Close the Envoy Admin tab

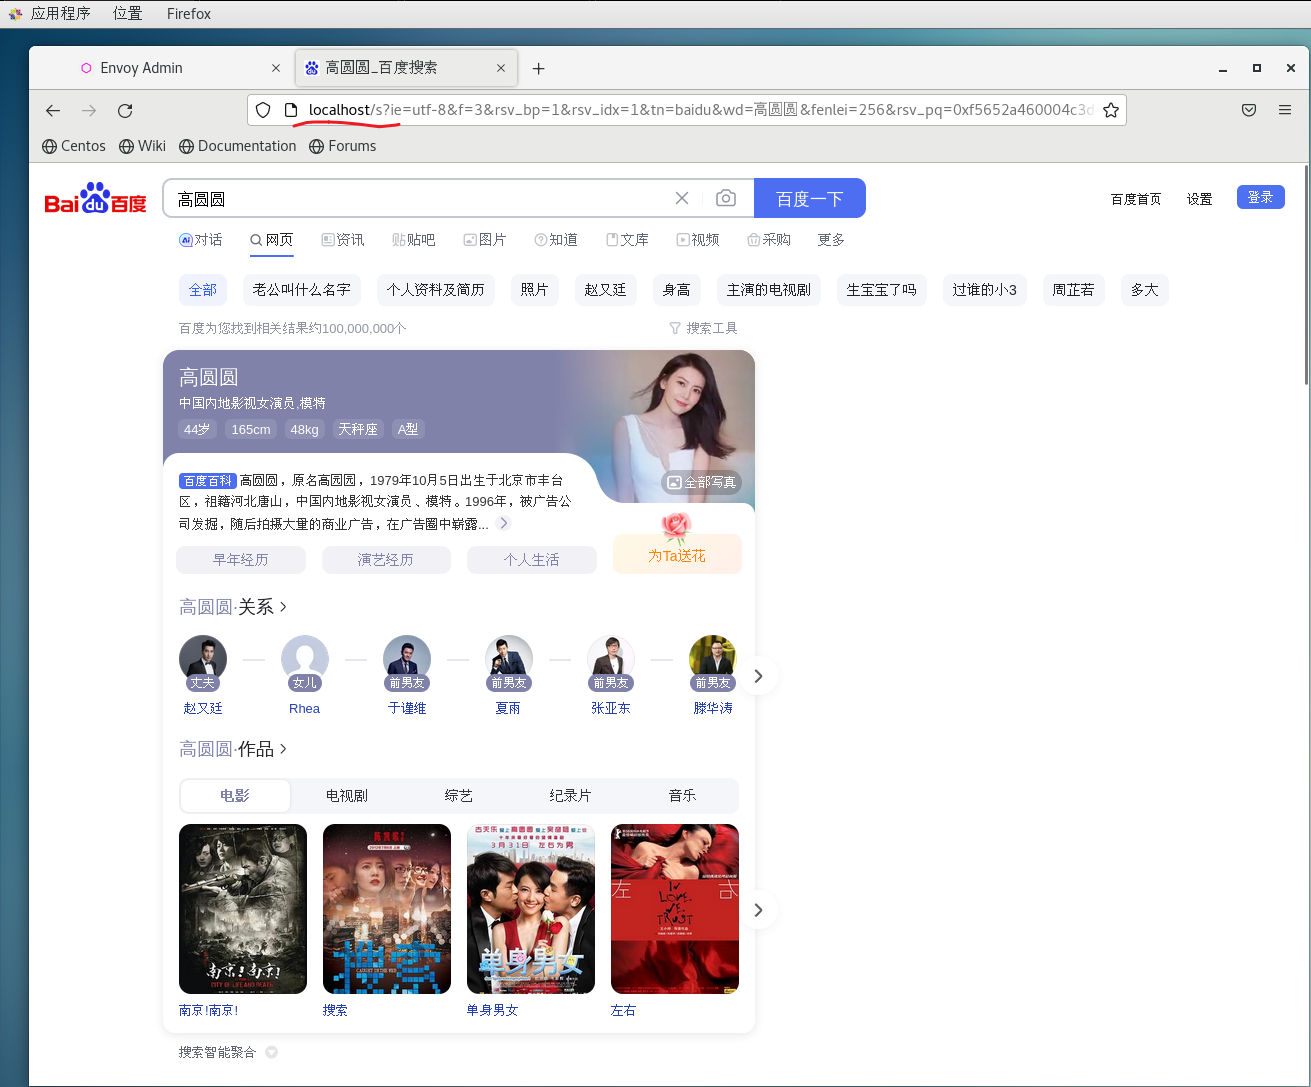276,68
